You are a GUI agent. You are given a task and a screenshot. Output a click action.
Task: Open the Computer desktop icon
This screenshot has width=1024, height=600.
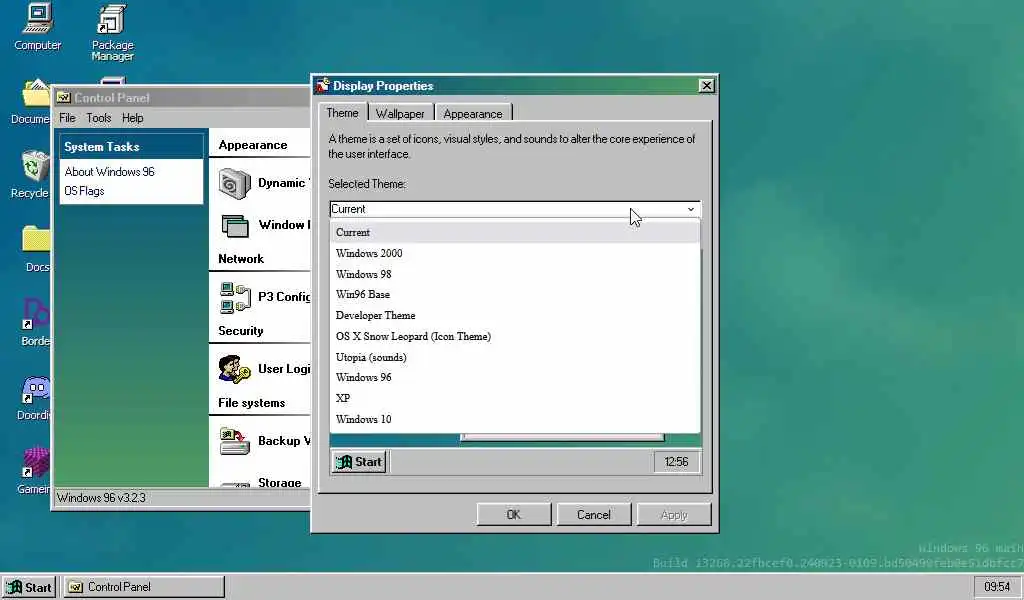pos(37,26)
